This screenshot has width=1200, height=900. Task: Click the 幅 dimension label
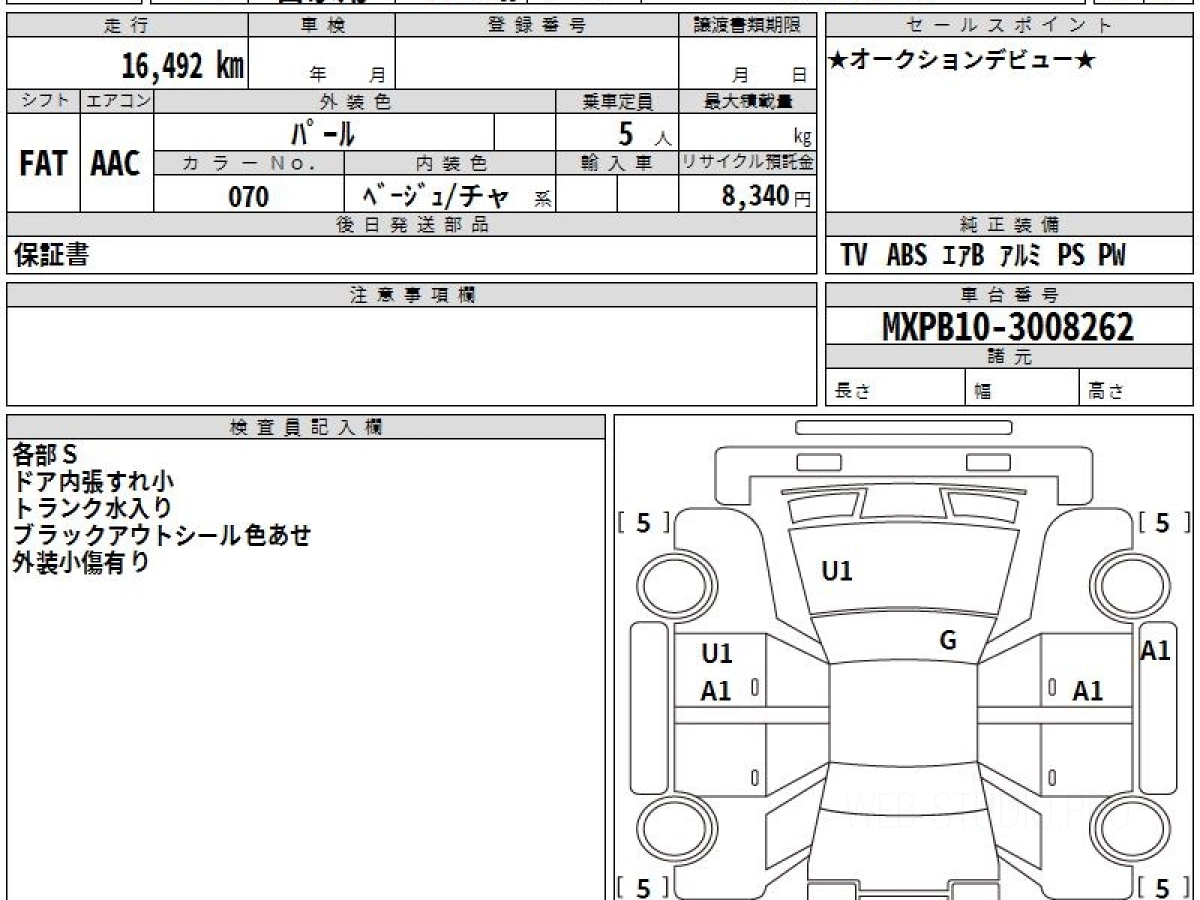[983, 392]
